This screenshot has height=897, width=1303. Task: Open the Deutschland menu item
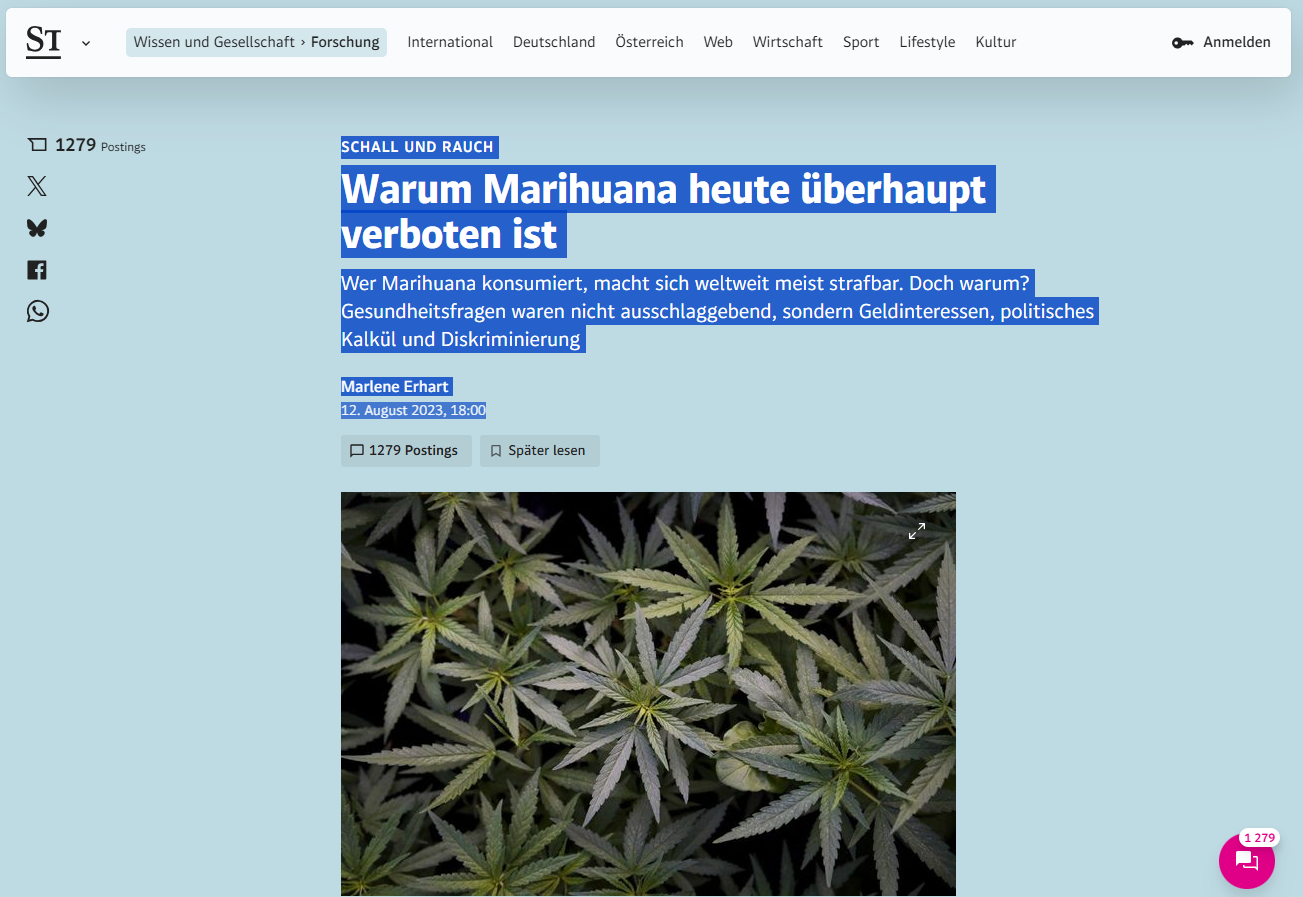tap(554, 42)
